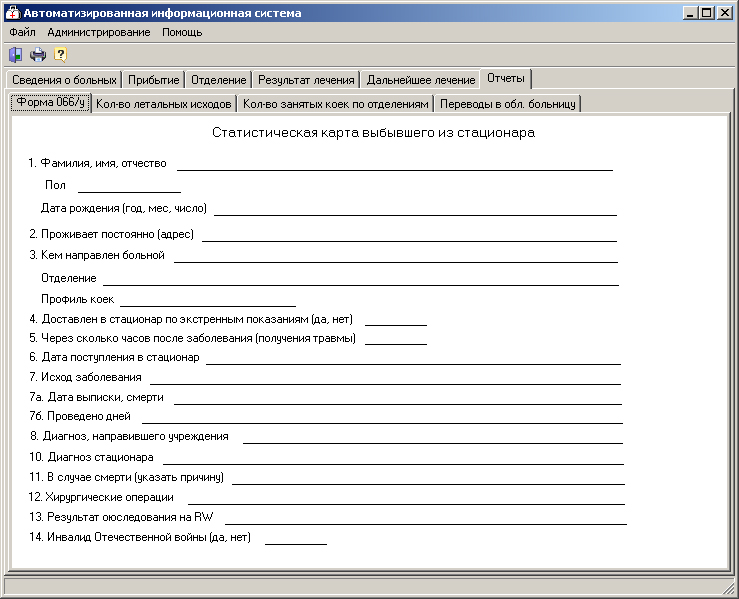The image size is (739, 599).
Task: Open the Файл menu
Action: click(x=22, y=32)
